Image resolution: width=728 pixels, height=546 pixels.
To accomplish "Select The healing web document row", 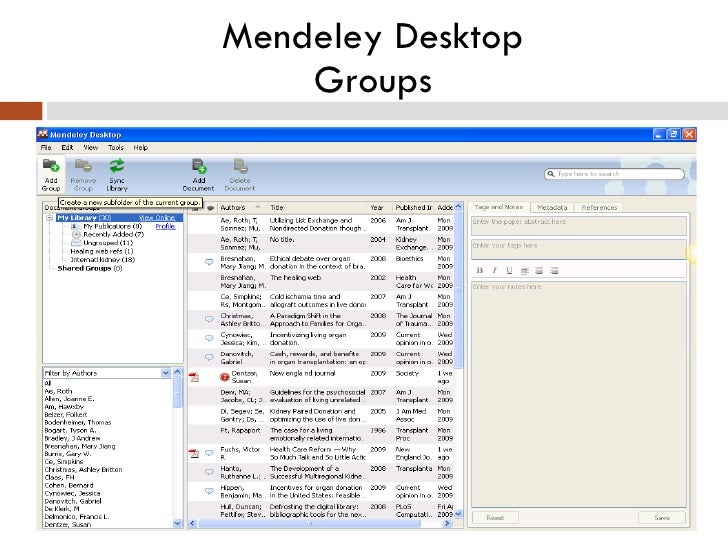I will 321,281.
